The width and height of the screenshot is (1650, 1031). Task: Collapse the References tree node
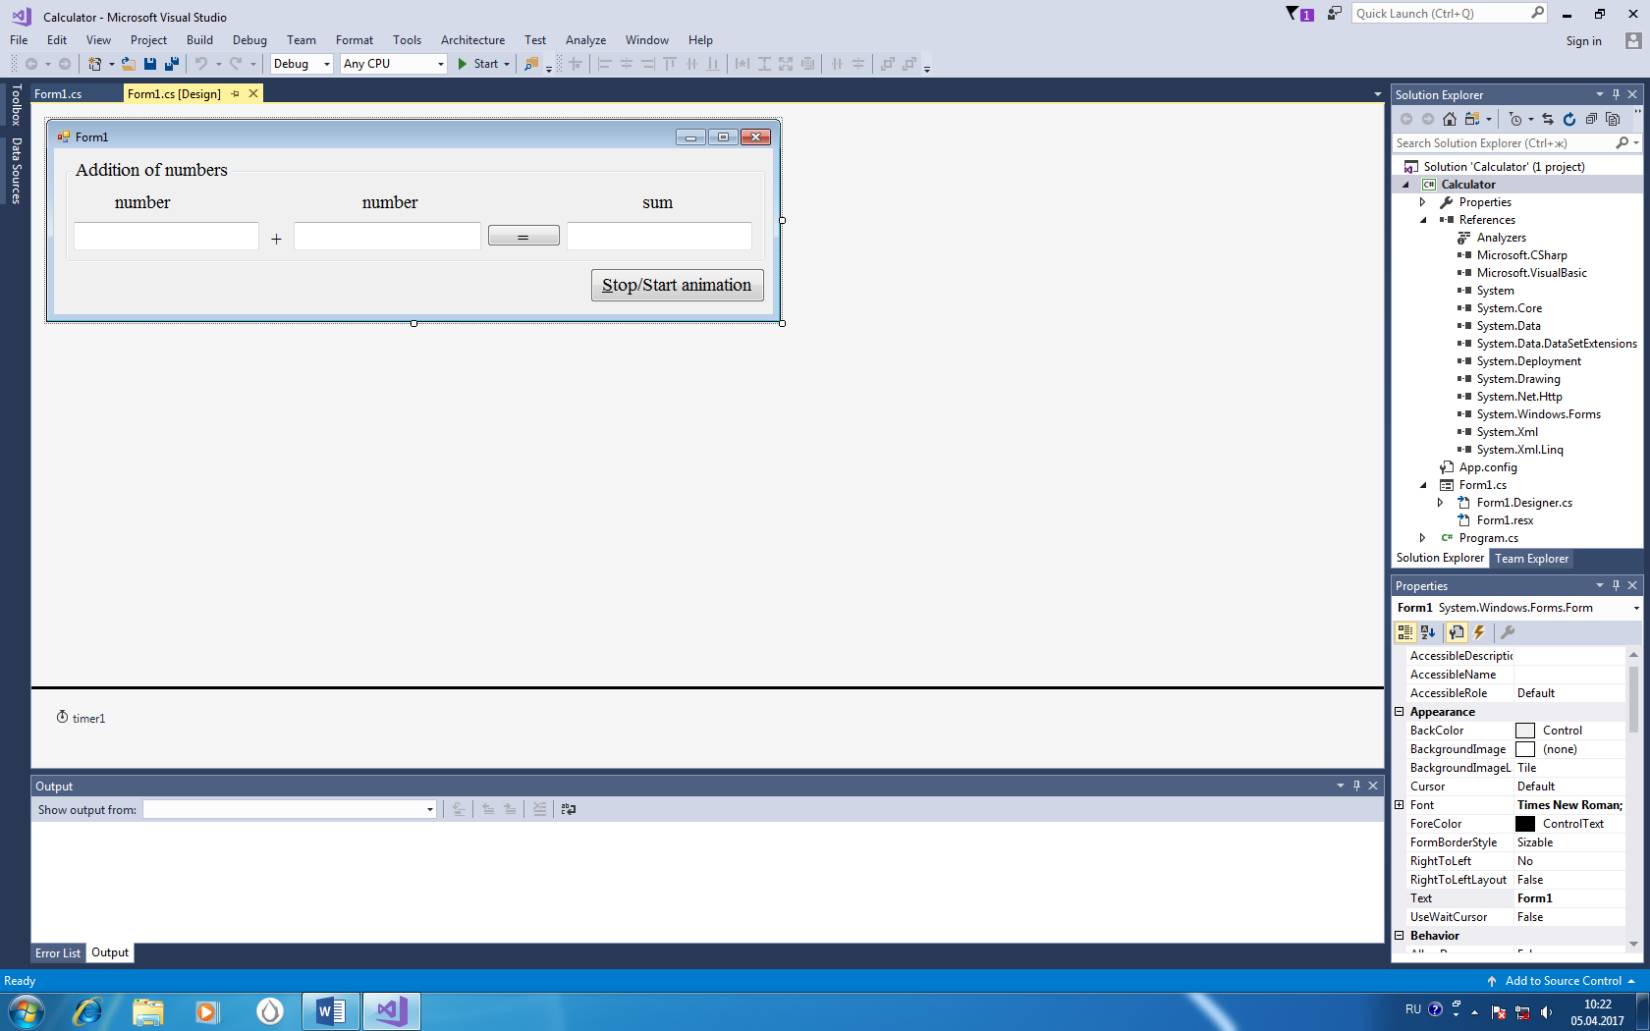[1424, 220]
